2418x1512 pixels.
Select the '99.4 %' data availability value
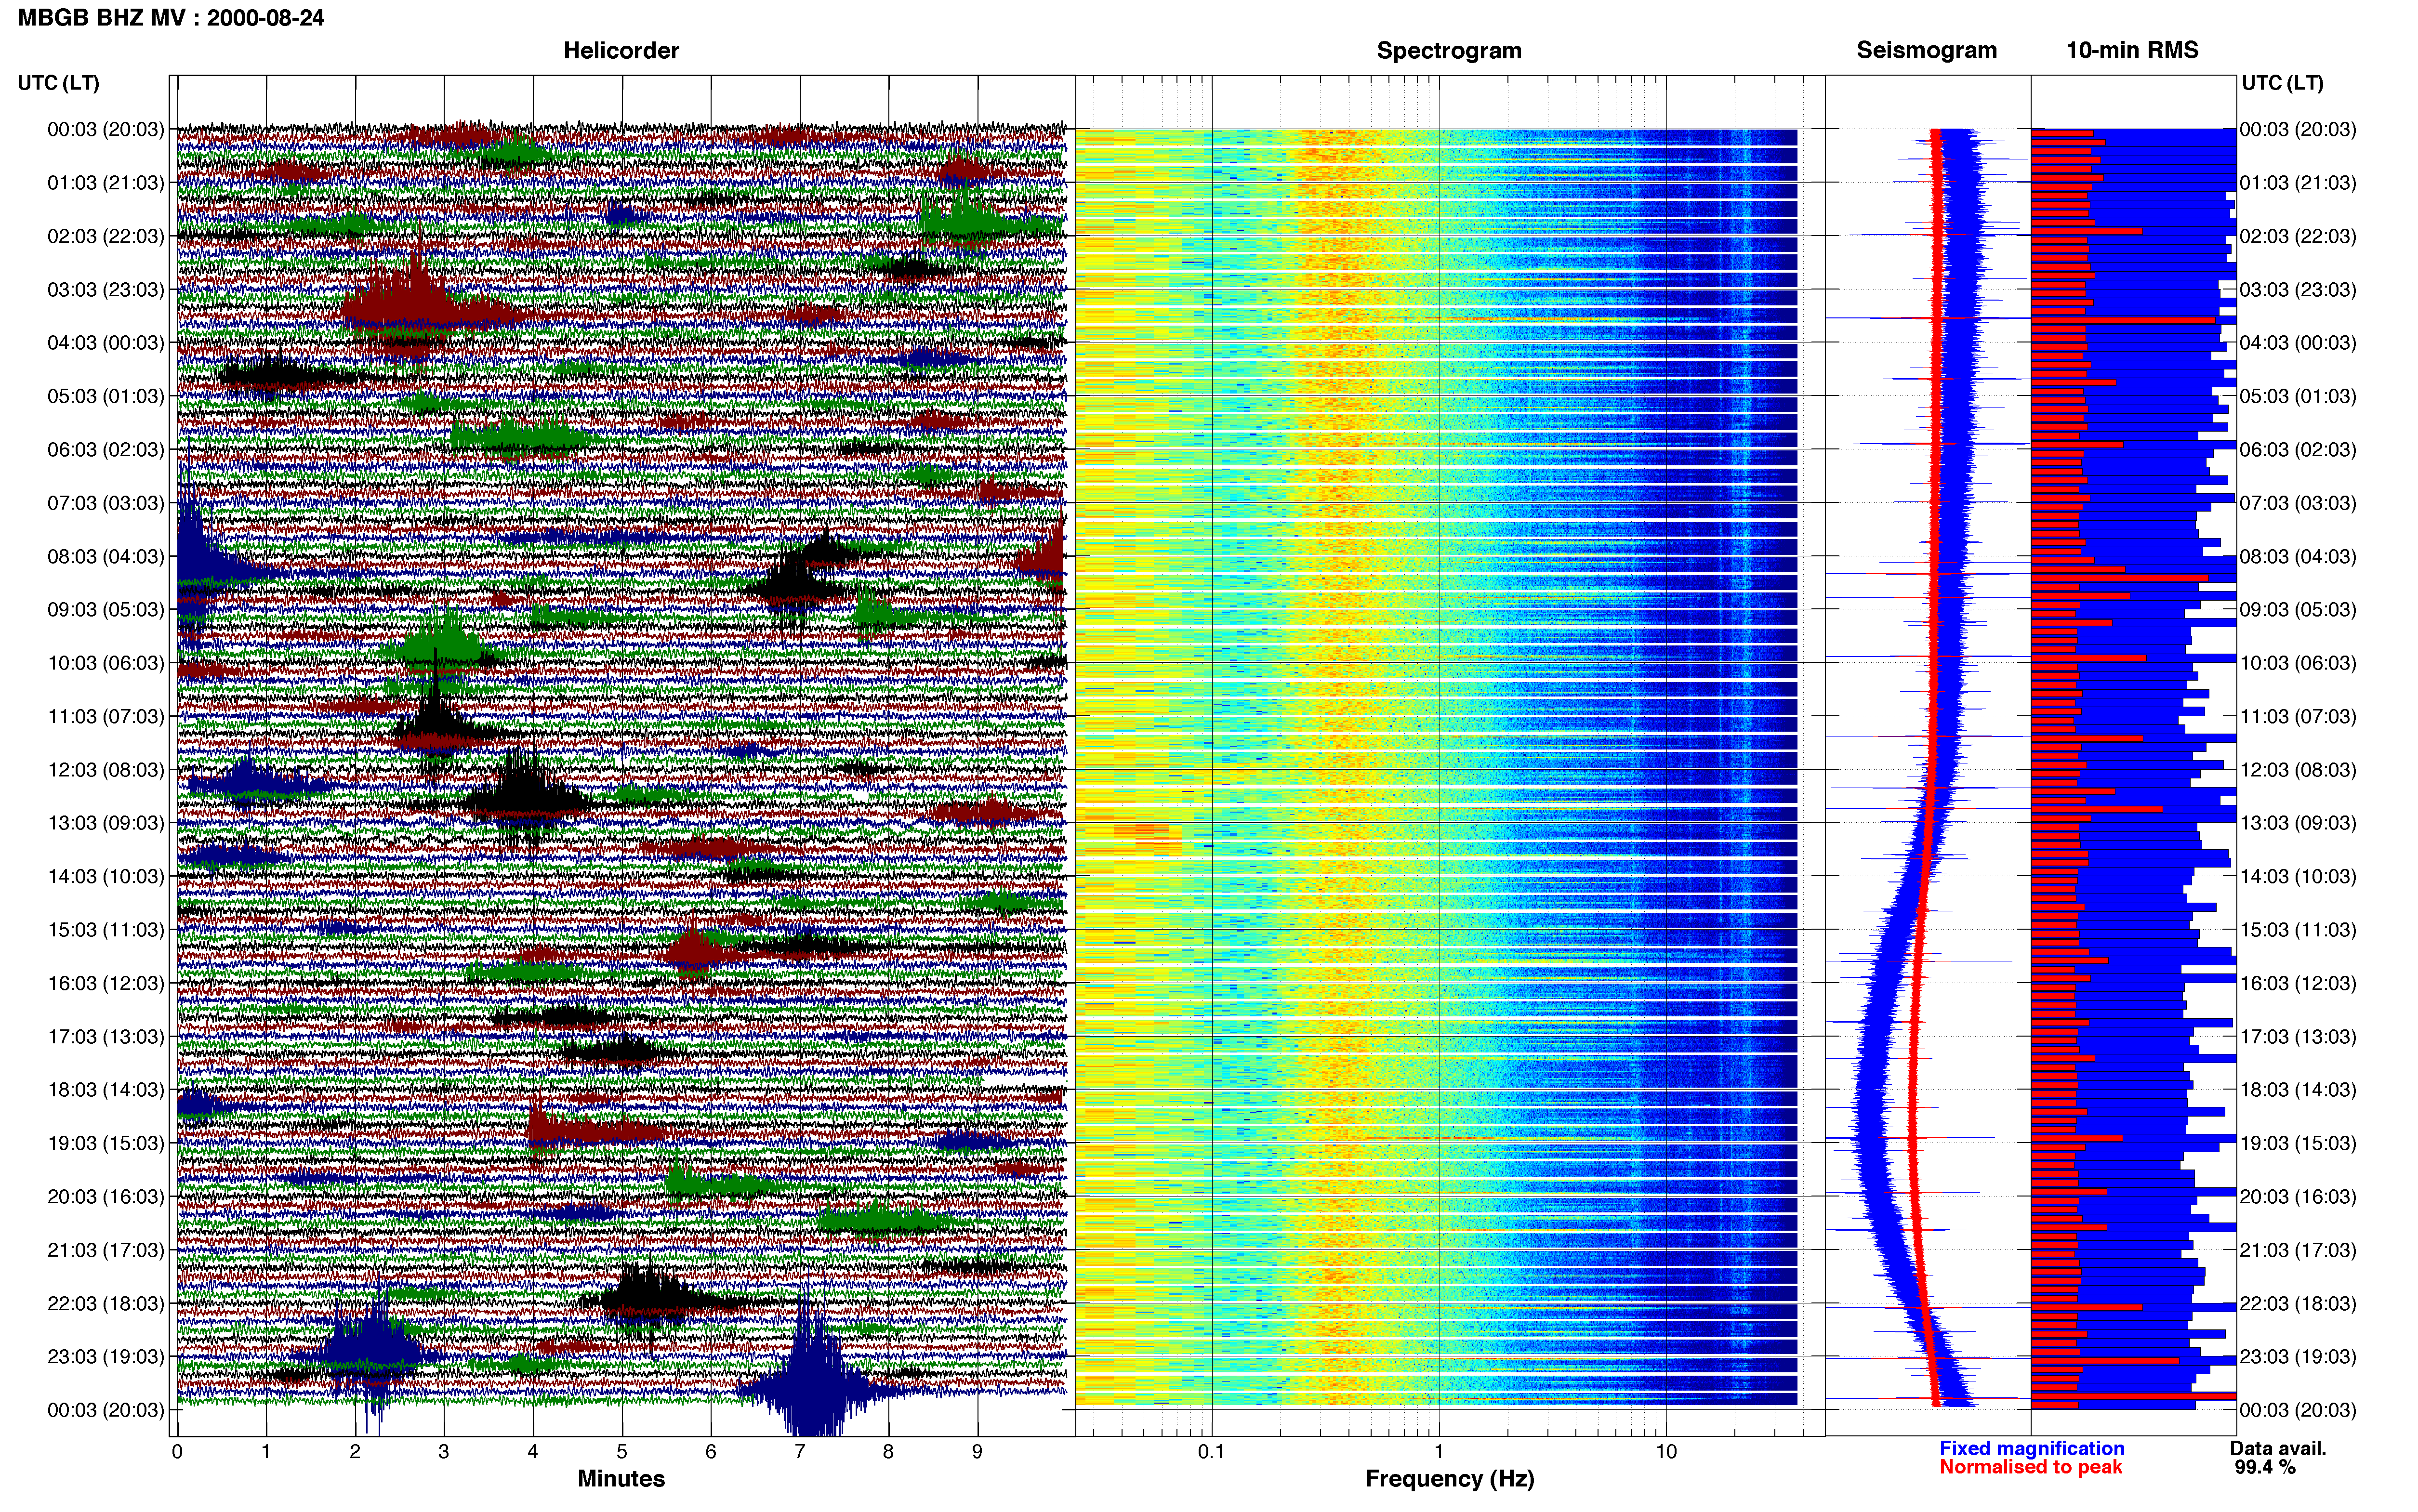[x=2265, y=1468]
